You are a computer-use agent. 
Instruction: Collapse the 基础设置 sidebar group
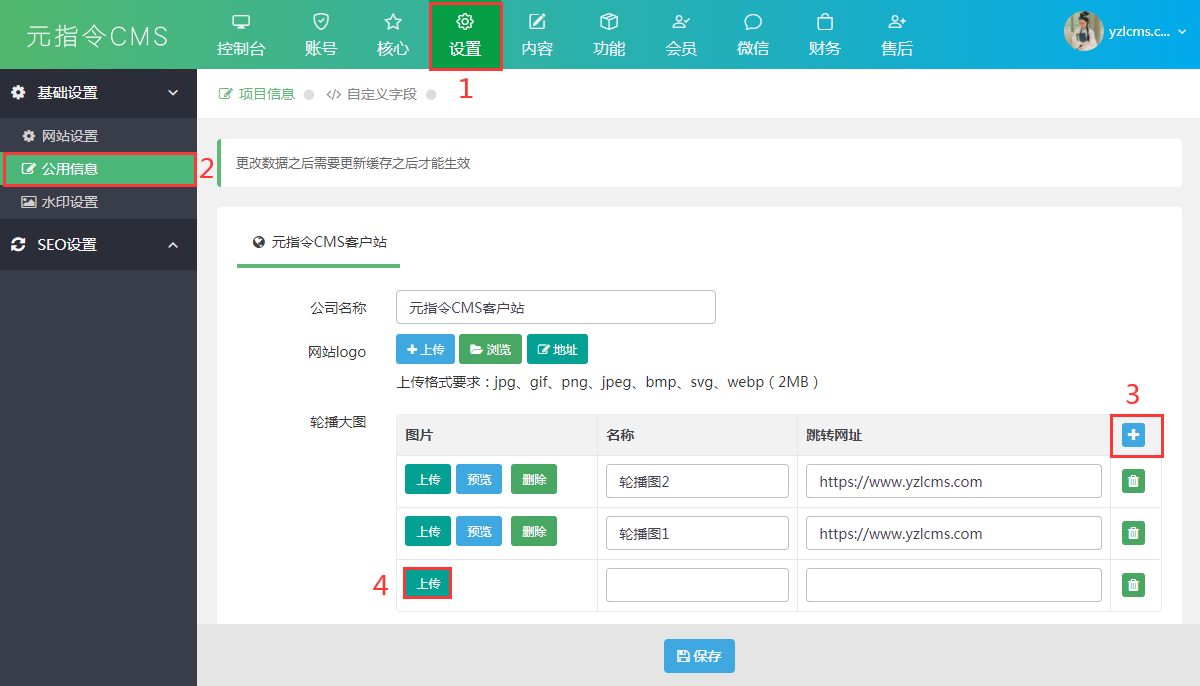[x=98, y=93]
